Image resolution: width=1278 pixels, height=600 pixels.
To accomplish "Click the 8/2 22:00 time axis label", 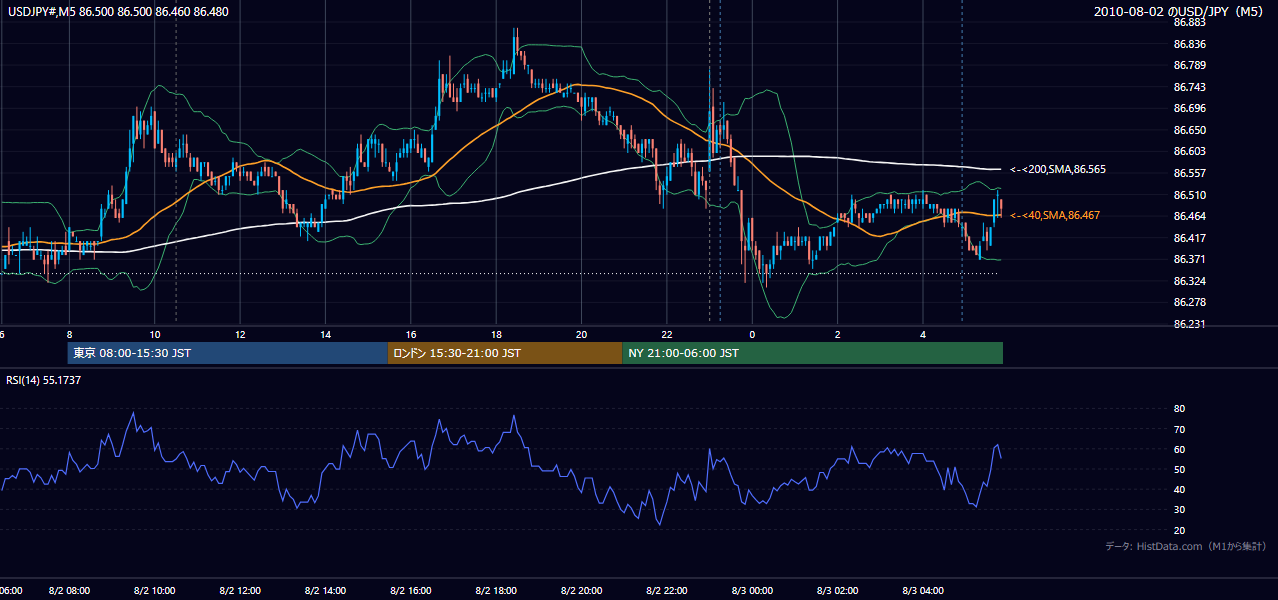I will click(667, 591).
